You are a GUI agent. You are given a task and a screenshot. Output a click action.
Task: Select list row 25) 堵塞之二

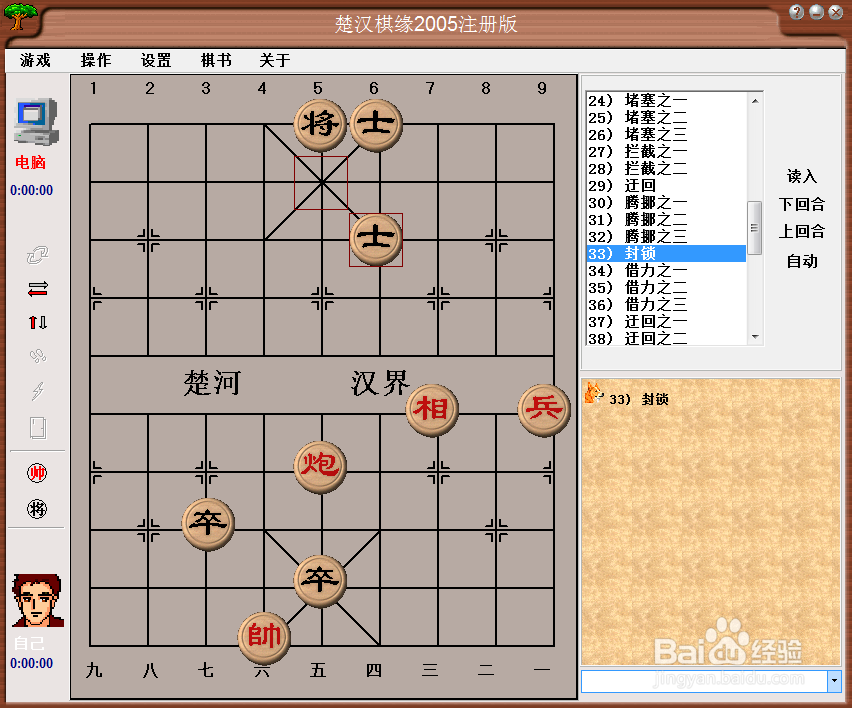click(666, 117)
